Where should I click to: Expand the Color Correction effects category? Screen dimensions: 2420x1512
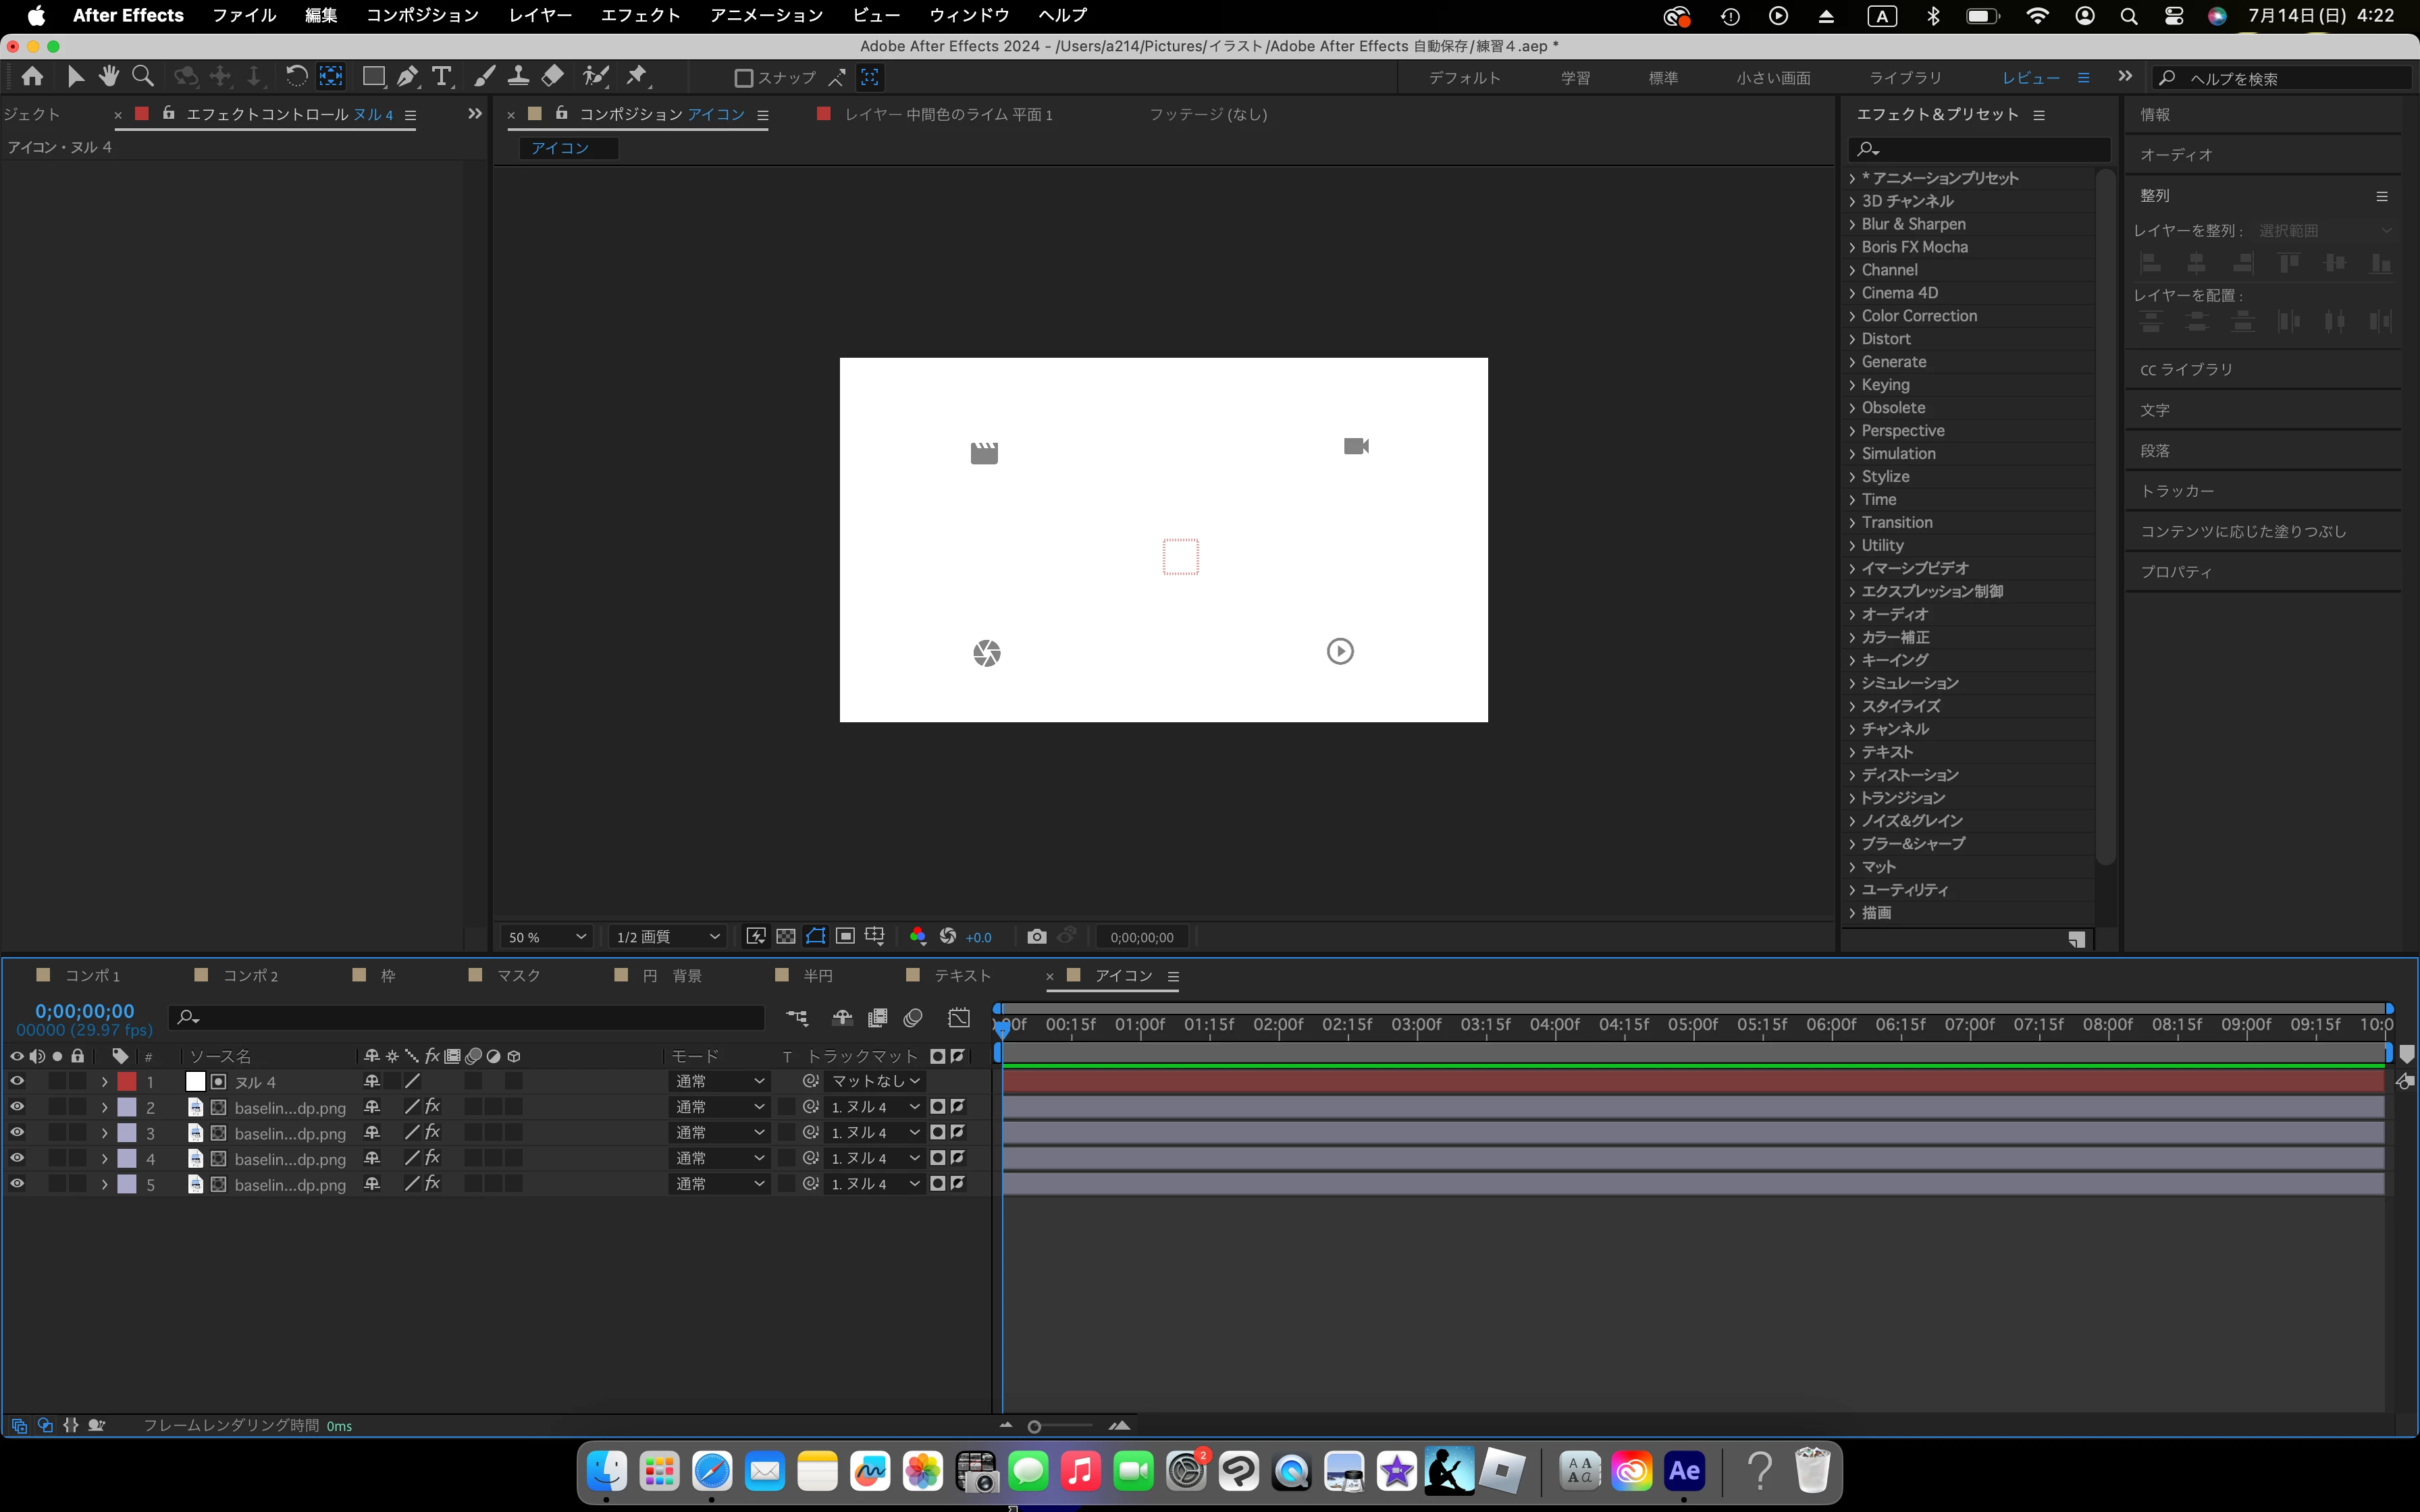pyautogui.click(x=1918, y=316)
